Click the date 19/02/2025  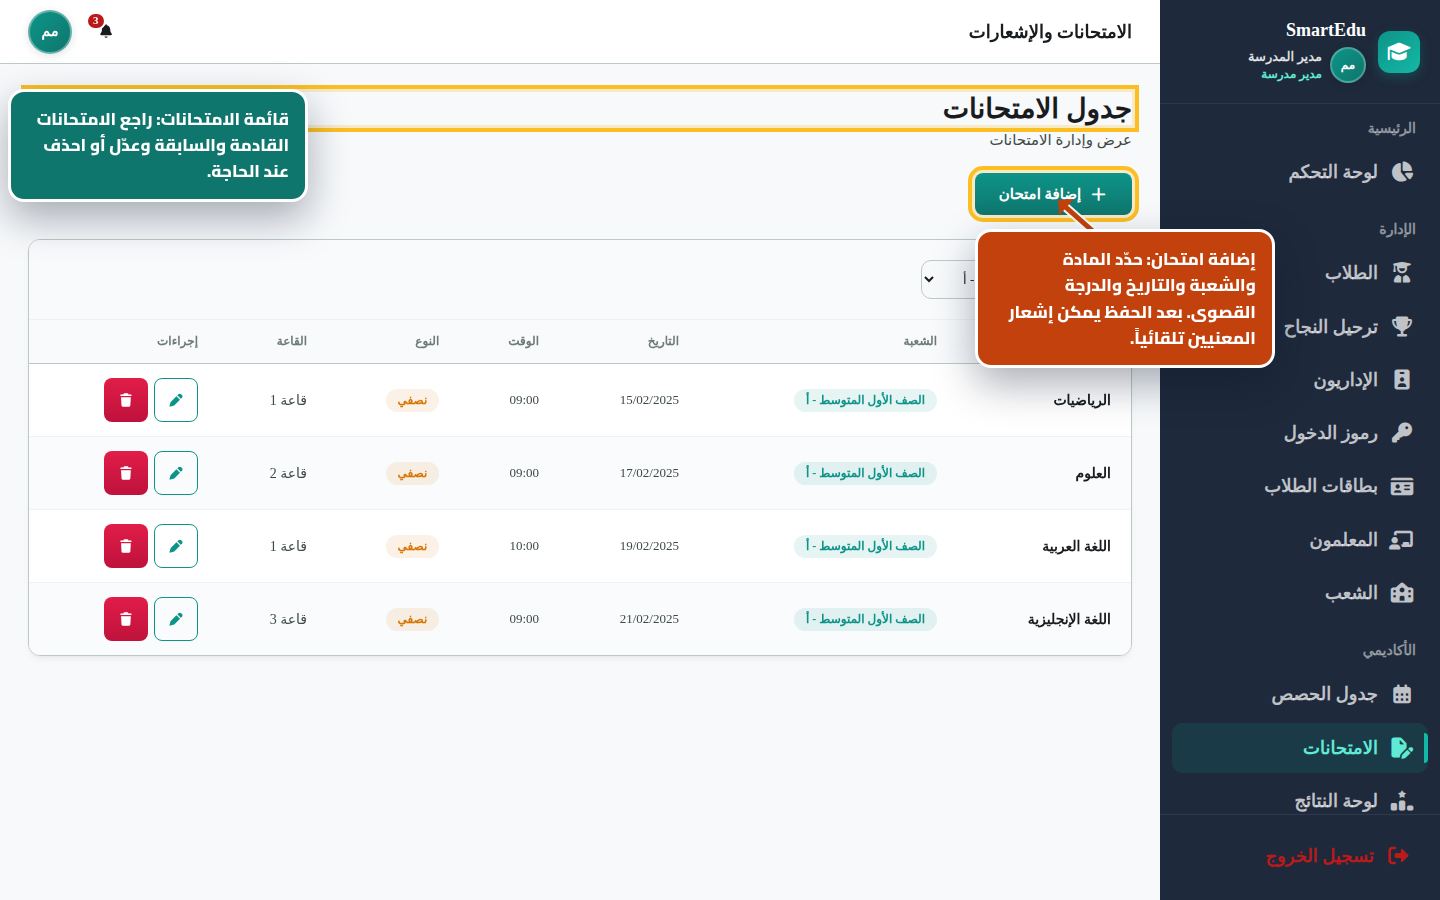(x=649, y=546)
